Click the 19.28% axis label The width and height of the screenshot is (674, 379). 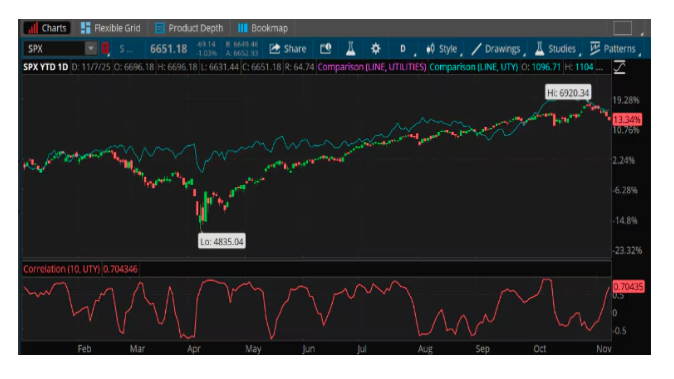pos(626,100)
